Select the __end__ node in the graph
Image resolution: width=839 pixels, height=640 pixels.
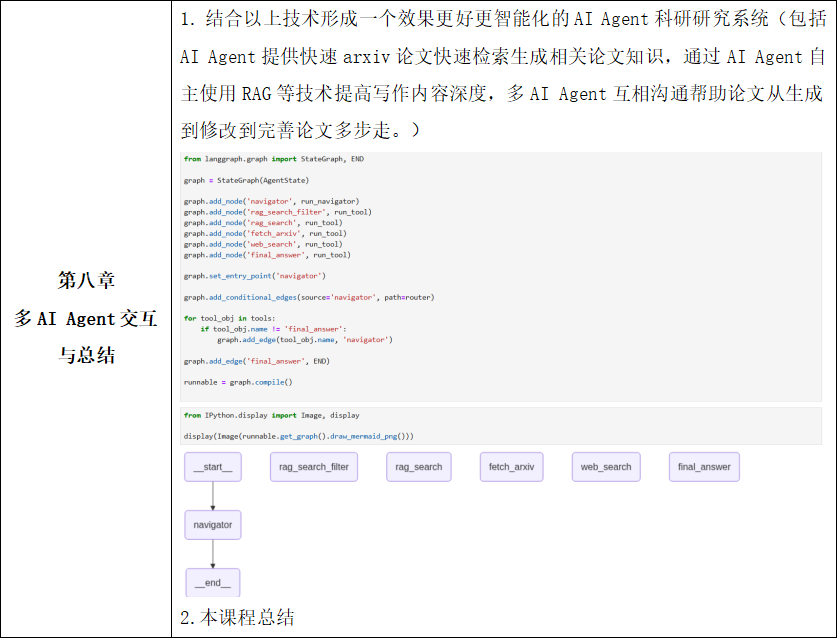click(x=213, y=582)
